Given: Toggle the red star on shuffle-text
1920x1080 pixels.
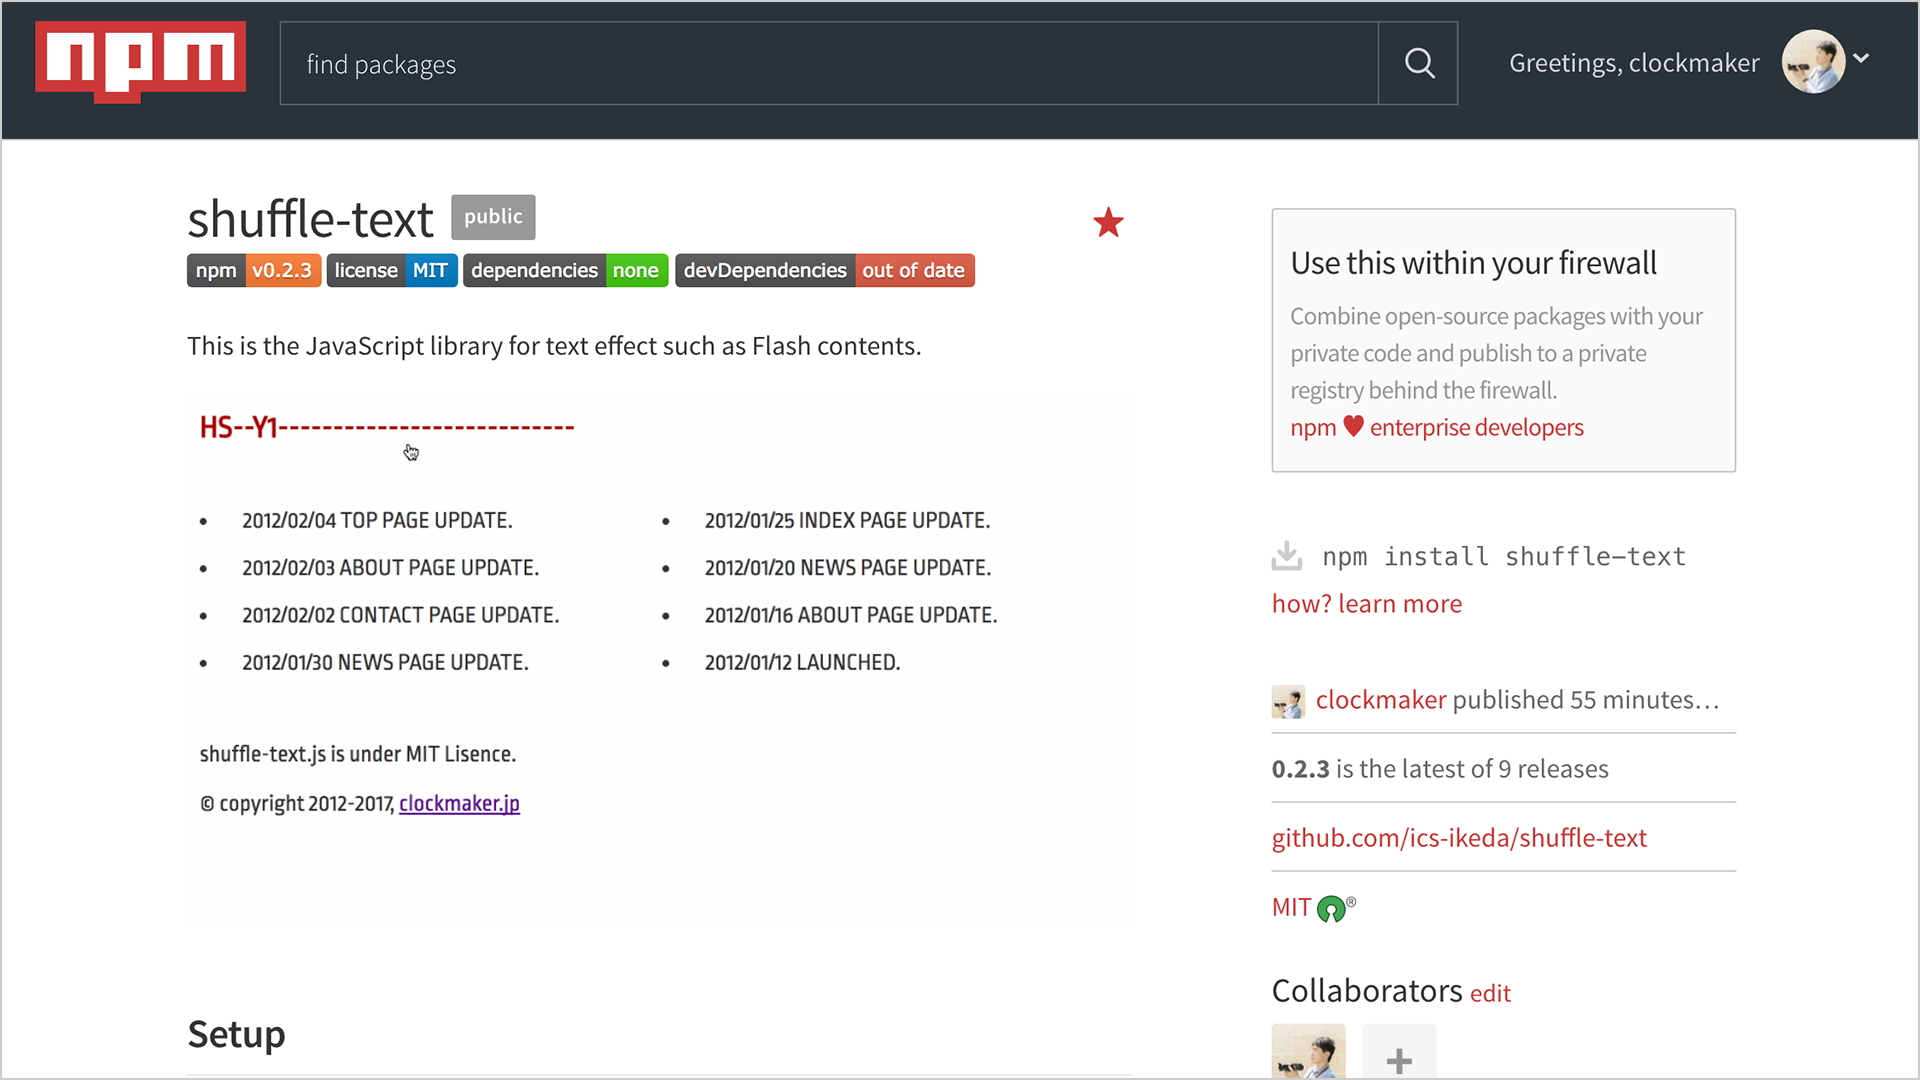Looking at the screenshot, I should (1108, 222).
